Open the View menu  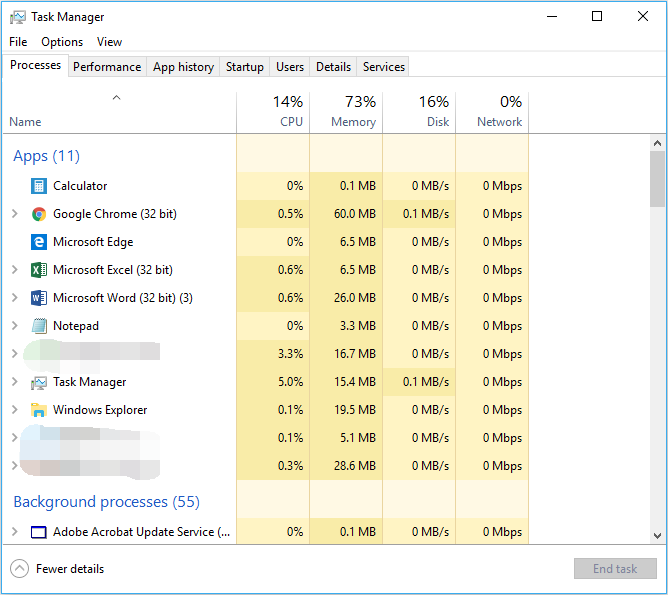coord(109,42)
